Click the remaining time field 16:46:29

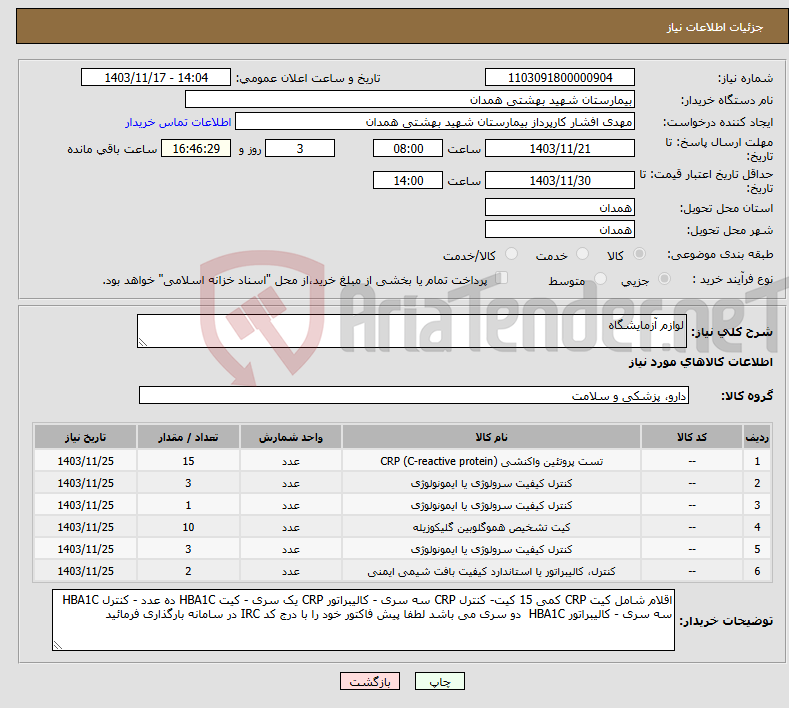point(196,148)
